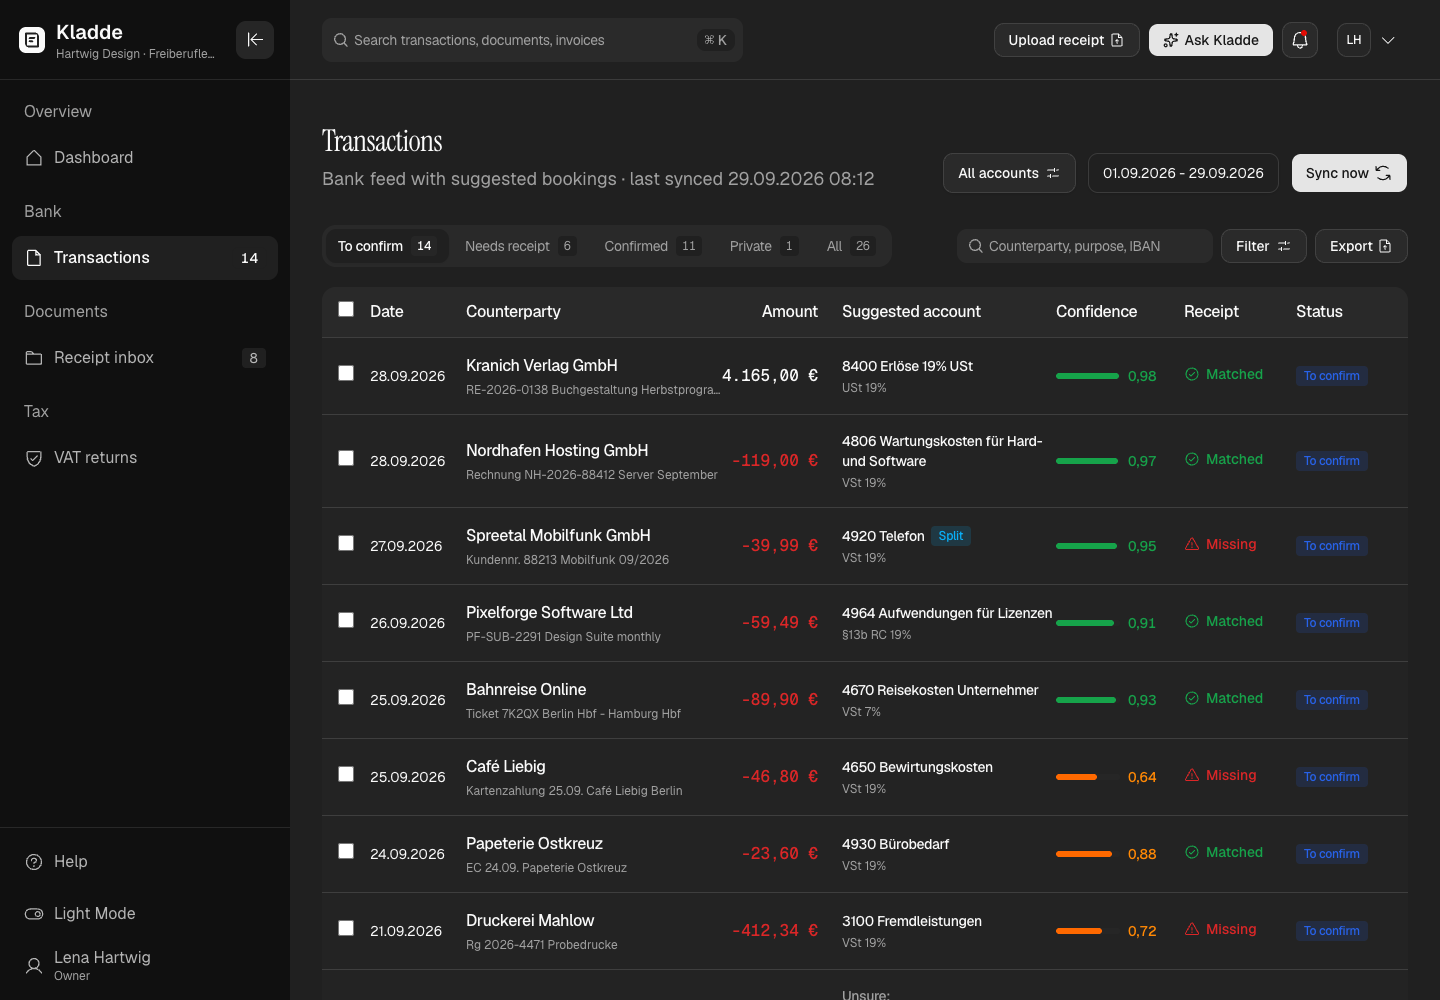Click the LH avatar

pos(1354,40)
